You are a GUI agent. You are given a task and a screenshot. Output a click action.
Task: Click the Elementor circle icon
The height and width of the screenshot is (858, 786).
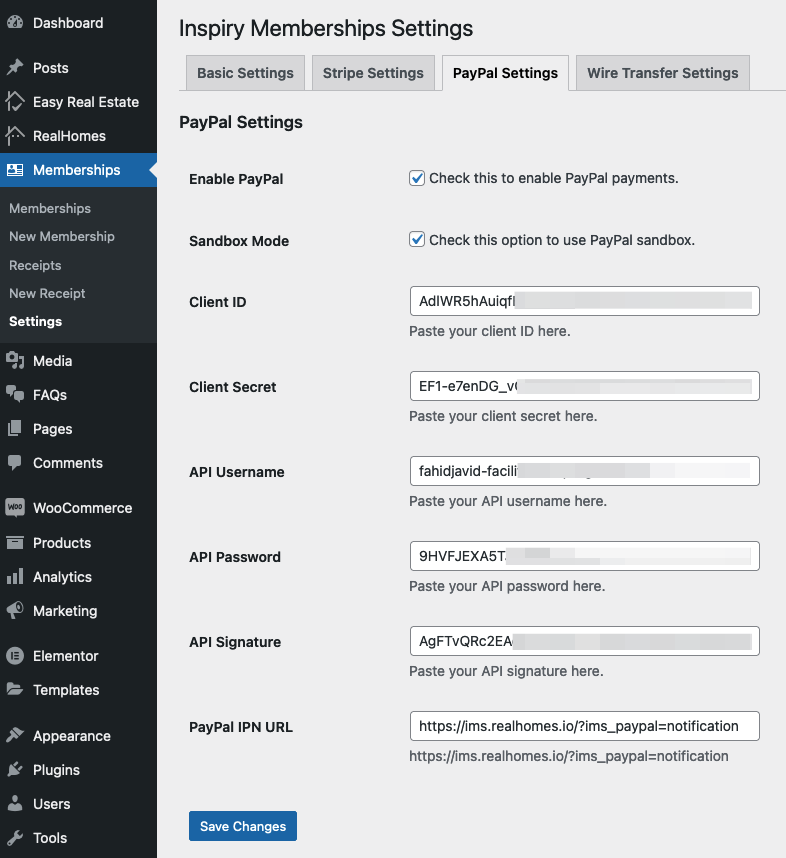(15, 655)
